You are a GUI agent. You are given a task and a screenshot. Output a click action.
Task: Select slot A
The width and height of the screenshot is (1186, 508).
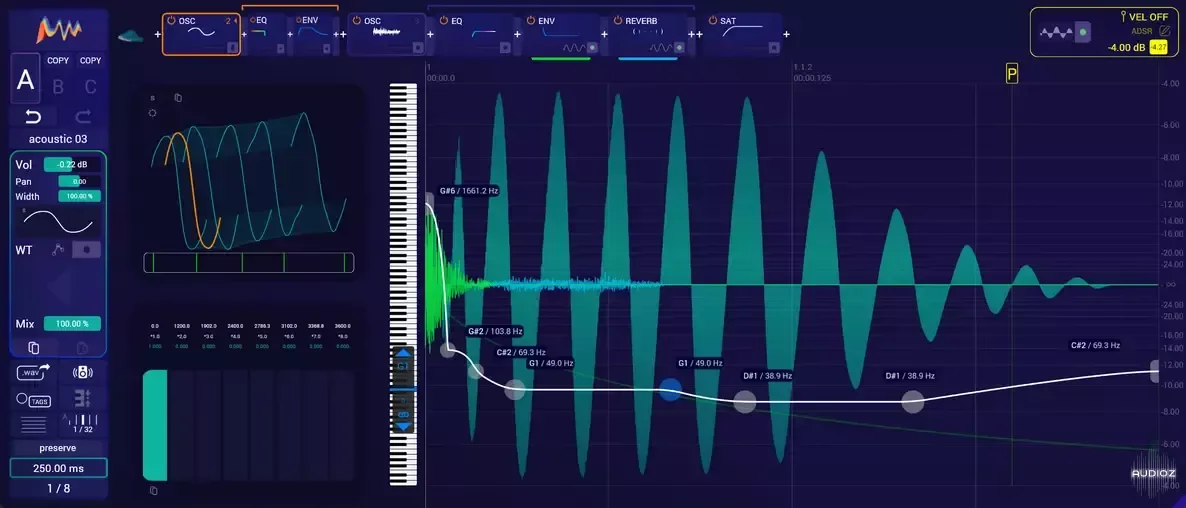tap(26, 79)
